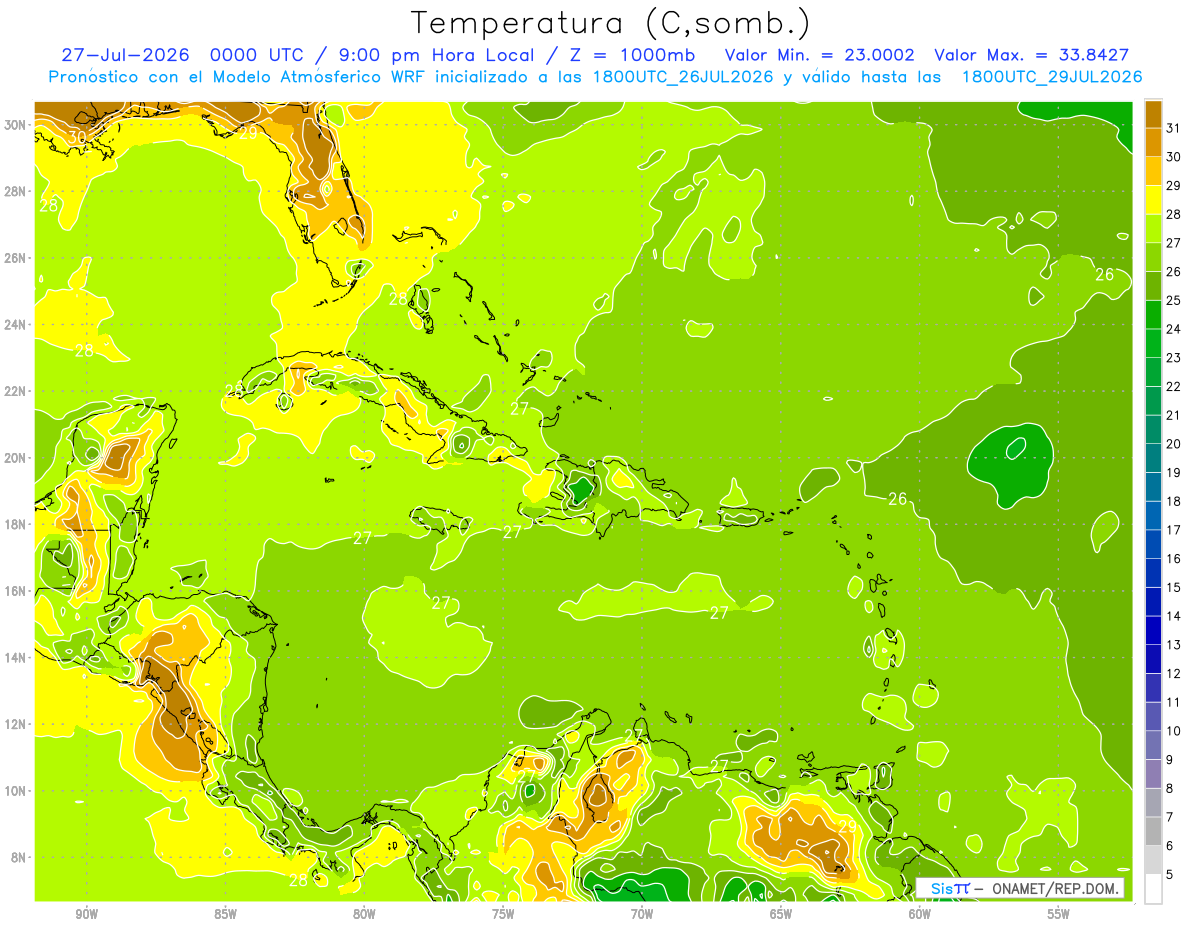Click the '85W' longitude axis label

[x=225, y=914]
